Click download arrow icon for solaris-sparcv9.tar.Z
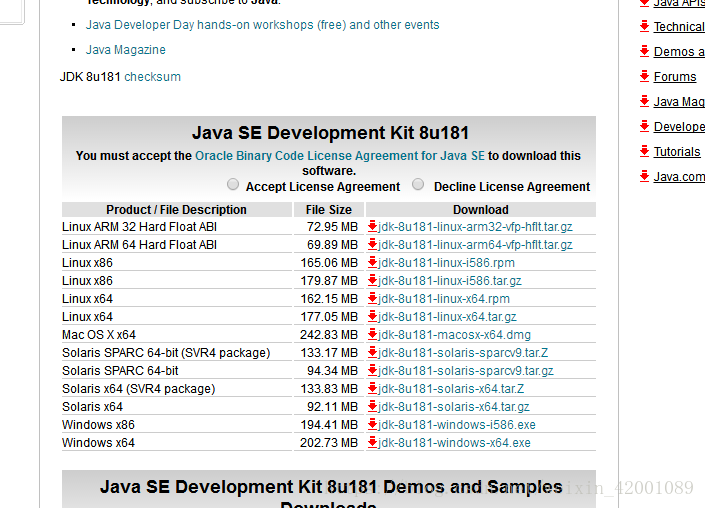Image resolution: width=705 pixels, height=508 pixels. (372, 352)
